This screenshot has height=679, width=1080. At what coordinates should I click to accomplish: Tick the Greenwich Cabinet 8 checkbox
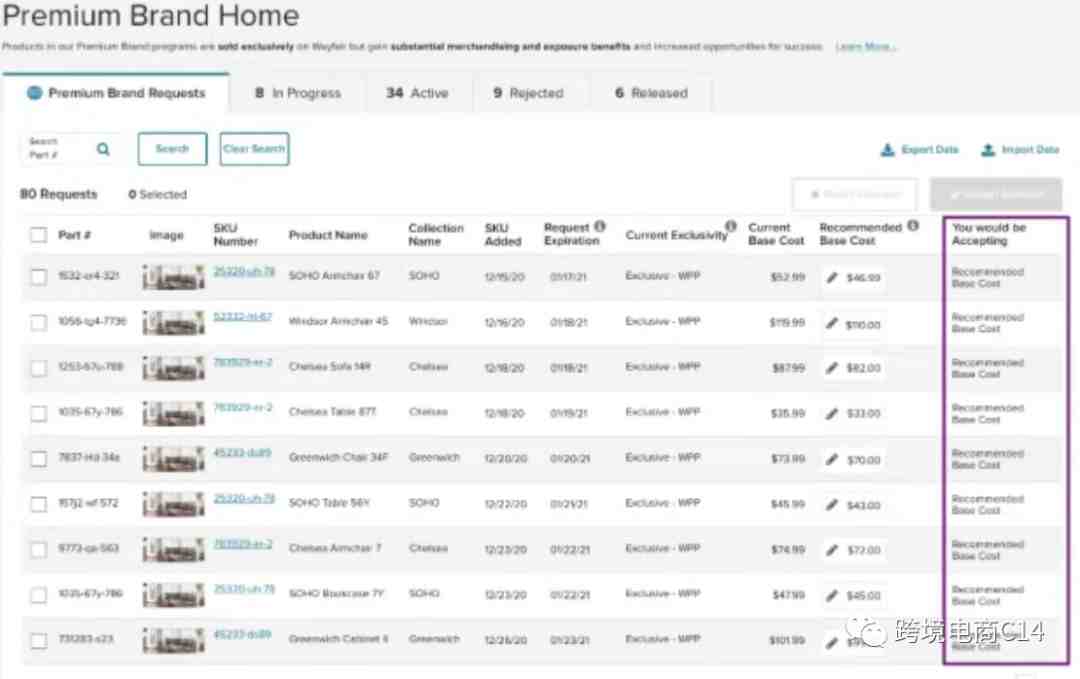click(39, 640)
